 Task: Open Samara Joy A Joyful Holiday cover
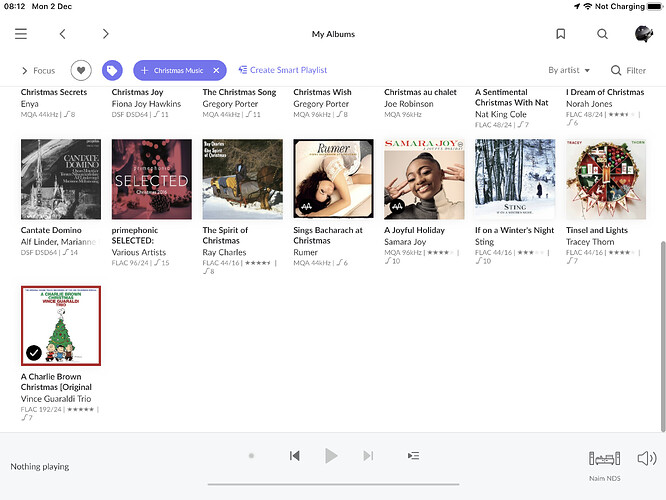click(424, 179)
